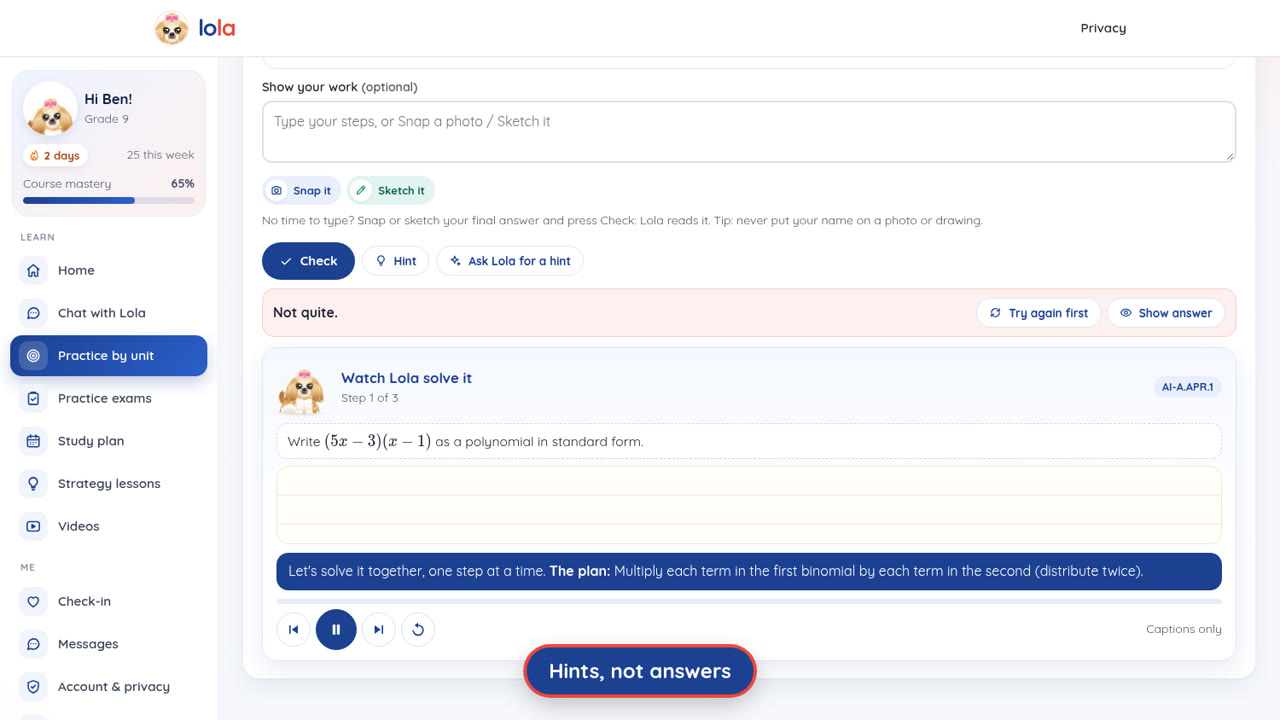Open Messages page
Screen dimensions: 1280x720
click(x=109, y=644)
